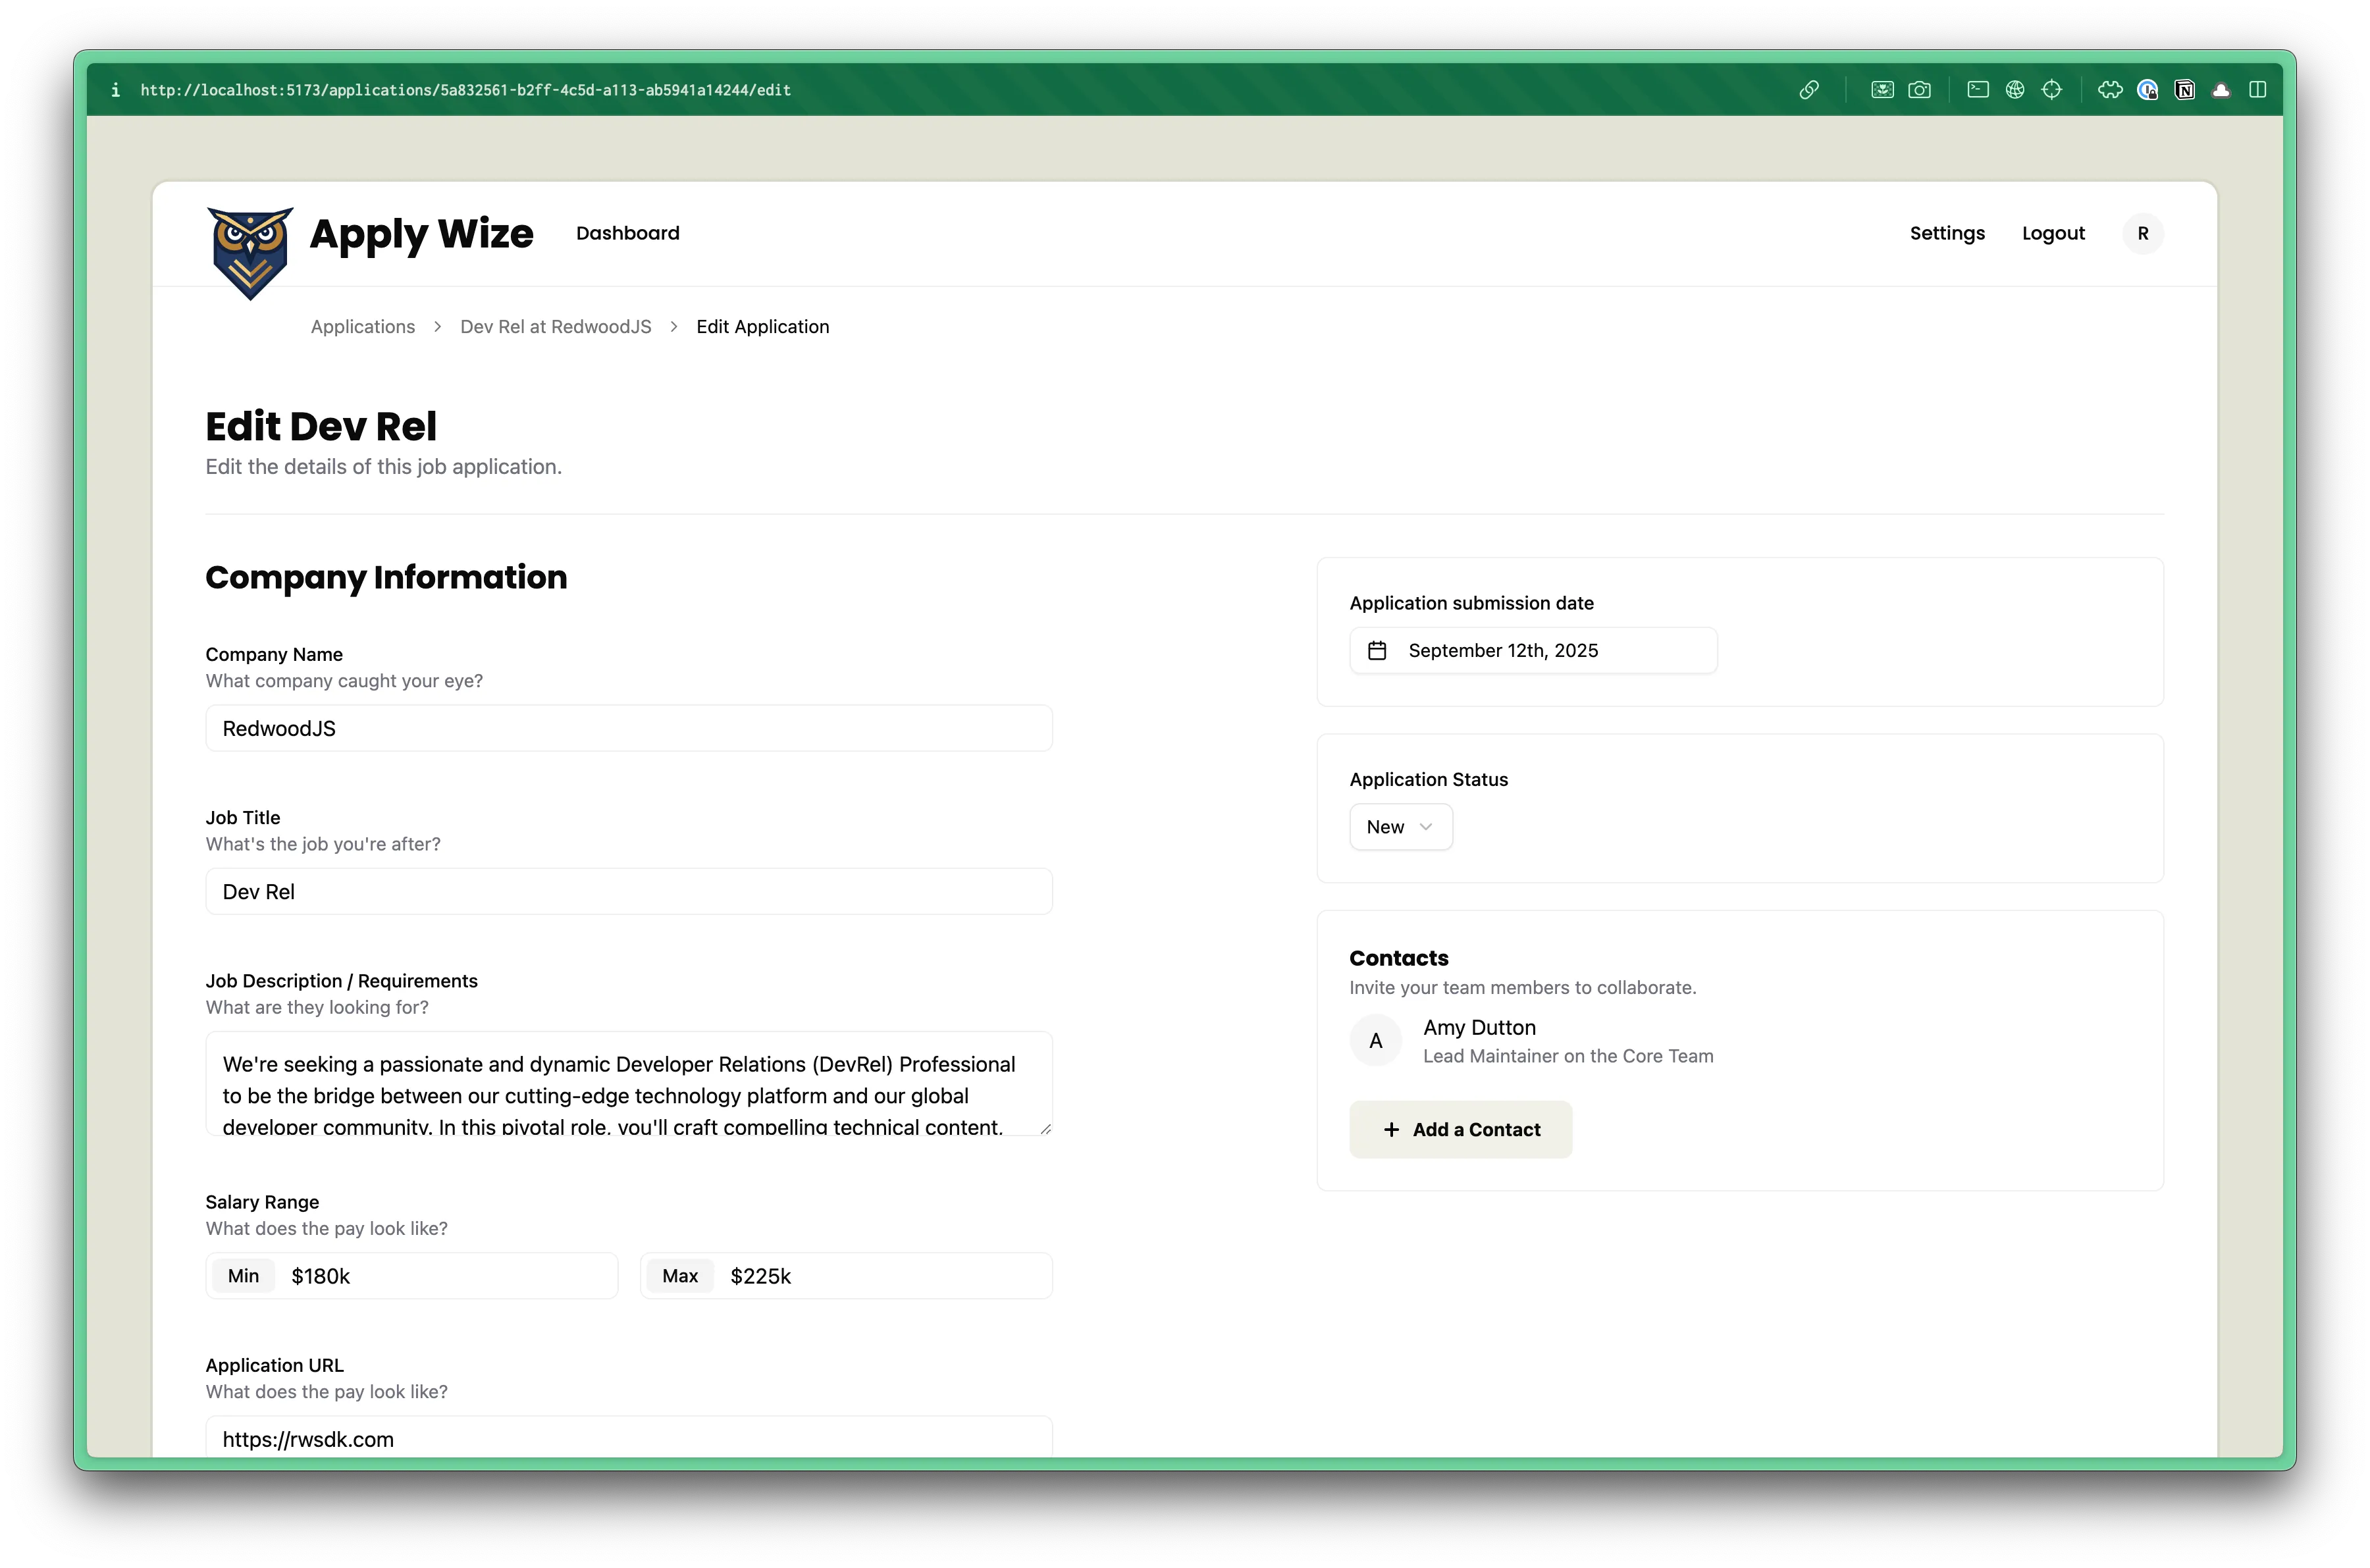The width and height of the screenshot is (2370, 1568).
Task: Click the Logout link
Action: click(2052, 233)
